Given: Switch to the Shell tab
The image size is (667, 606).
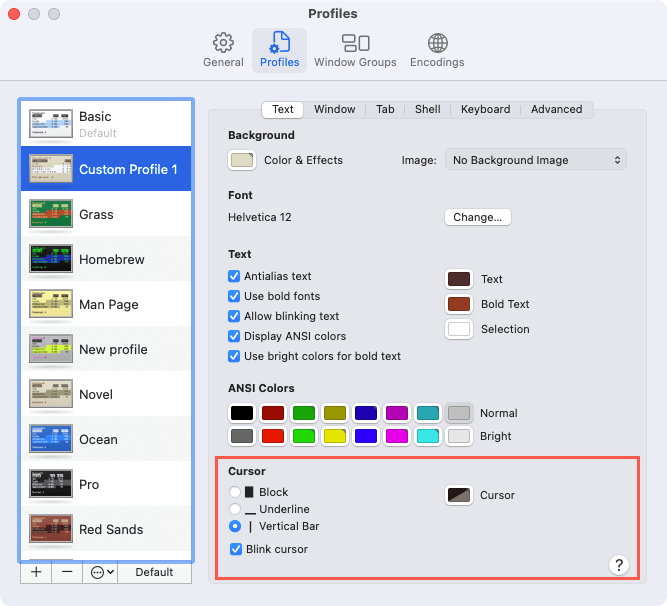Looking at the screenshot, I should [428, 109].
